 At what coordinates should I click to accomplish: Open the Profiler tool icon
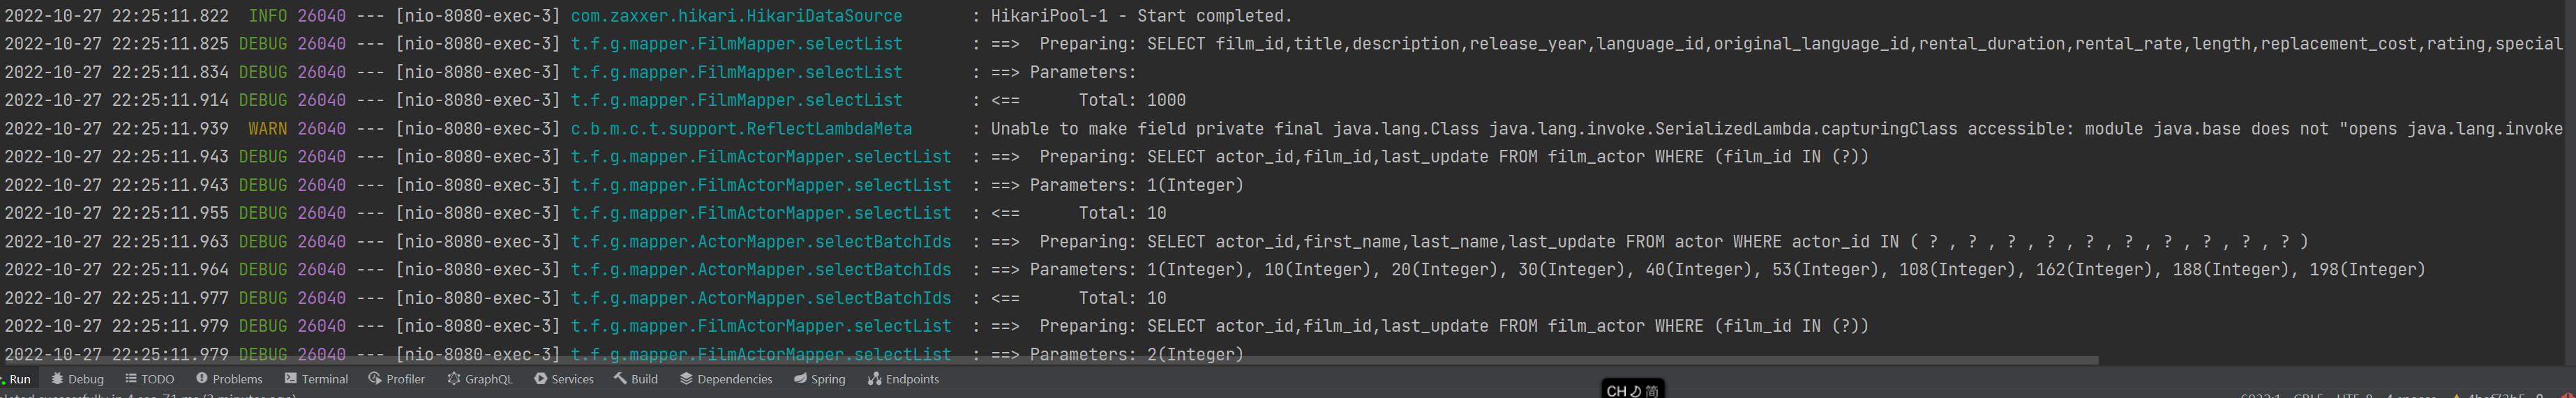coord(375,379)
